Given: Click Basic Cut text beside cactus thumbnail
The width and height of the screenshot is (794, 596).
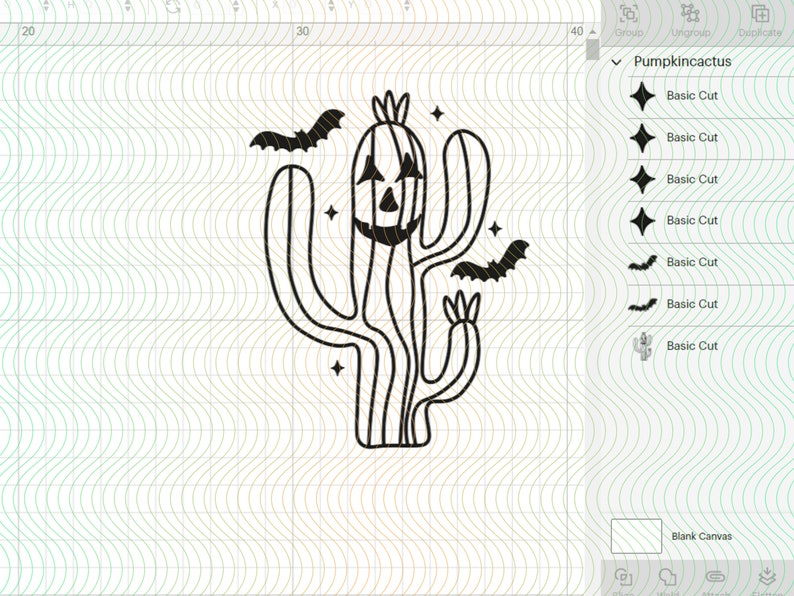Looking at the screenshot, I should [692, 346].
